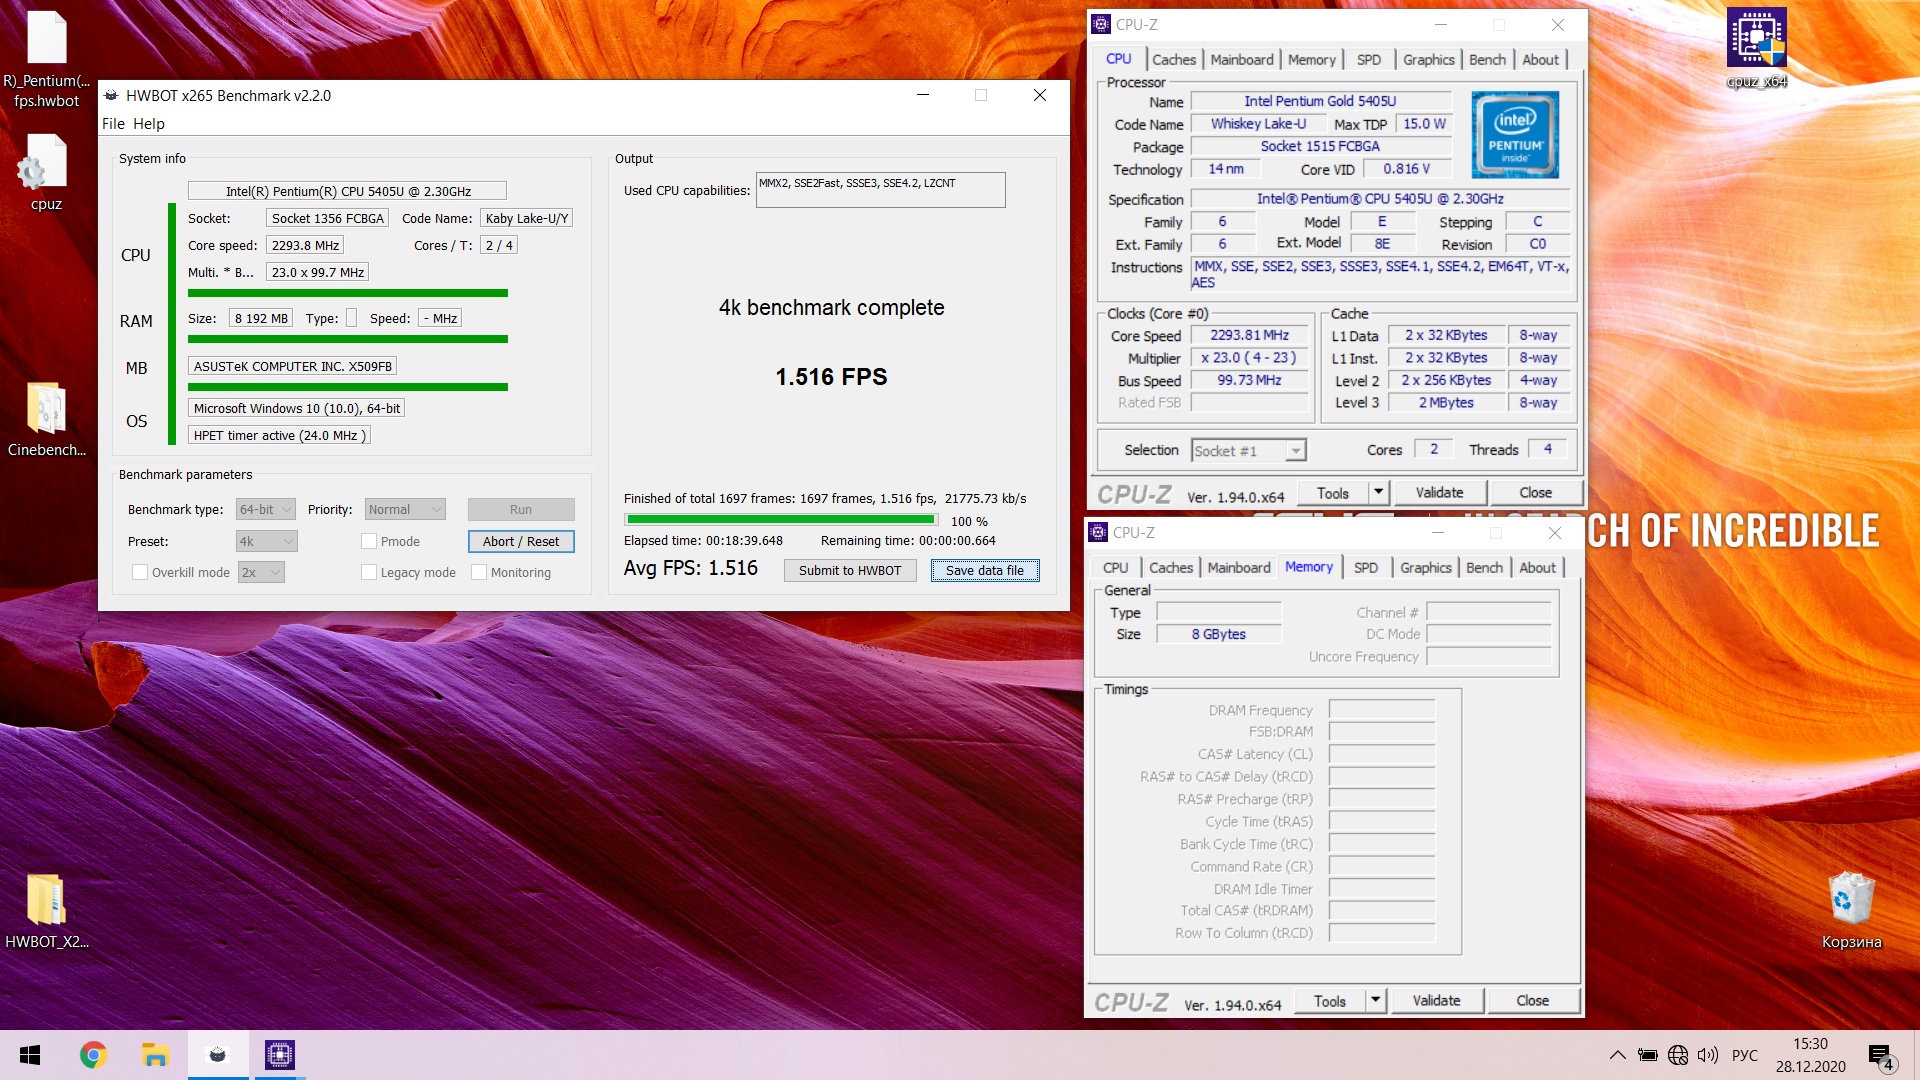1920x1080 pixels.
Task: Enable Legacy mode checkbox
Action: 369,572
